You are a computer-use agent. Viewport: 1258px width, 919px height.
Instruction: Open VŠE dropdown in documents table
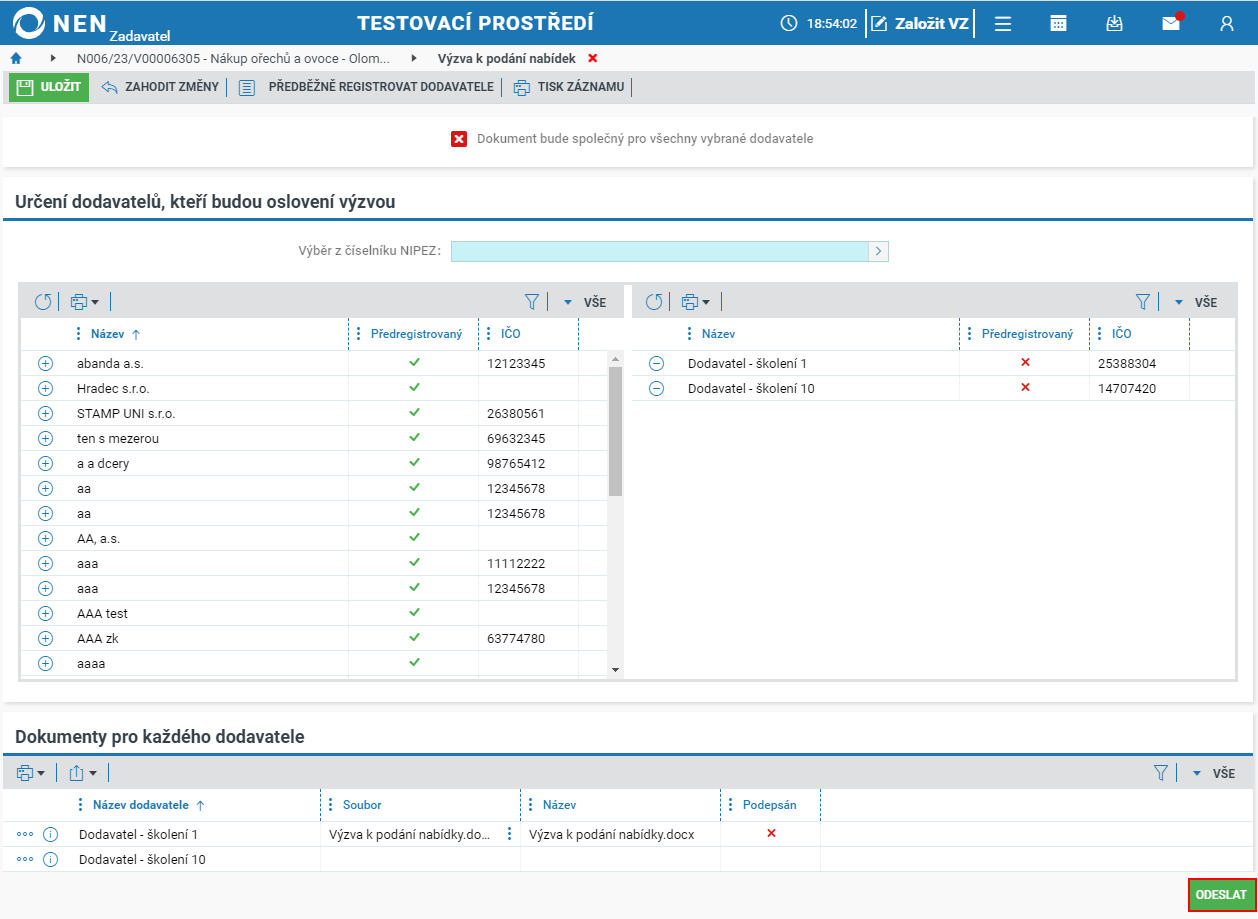1214,773
